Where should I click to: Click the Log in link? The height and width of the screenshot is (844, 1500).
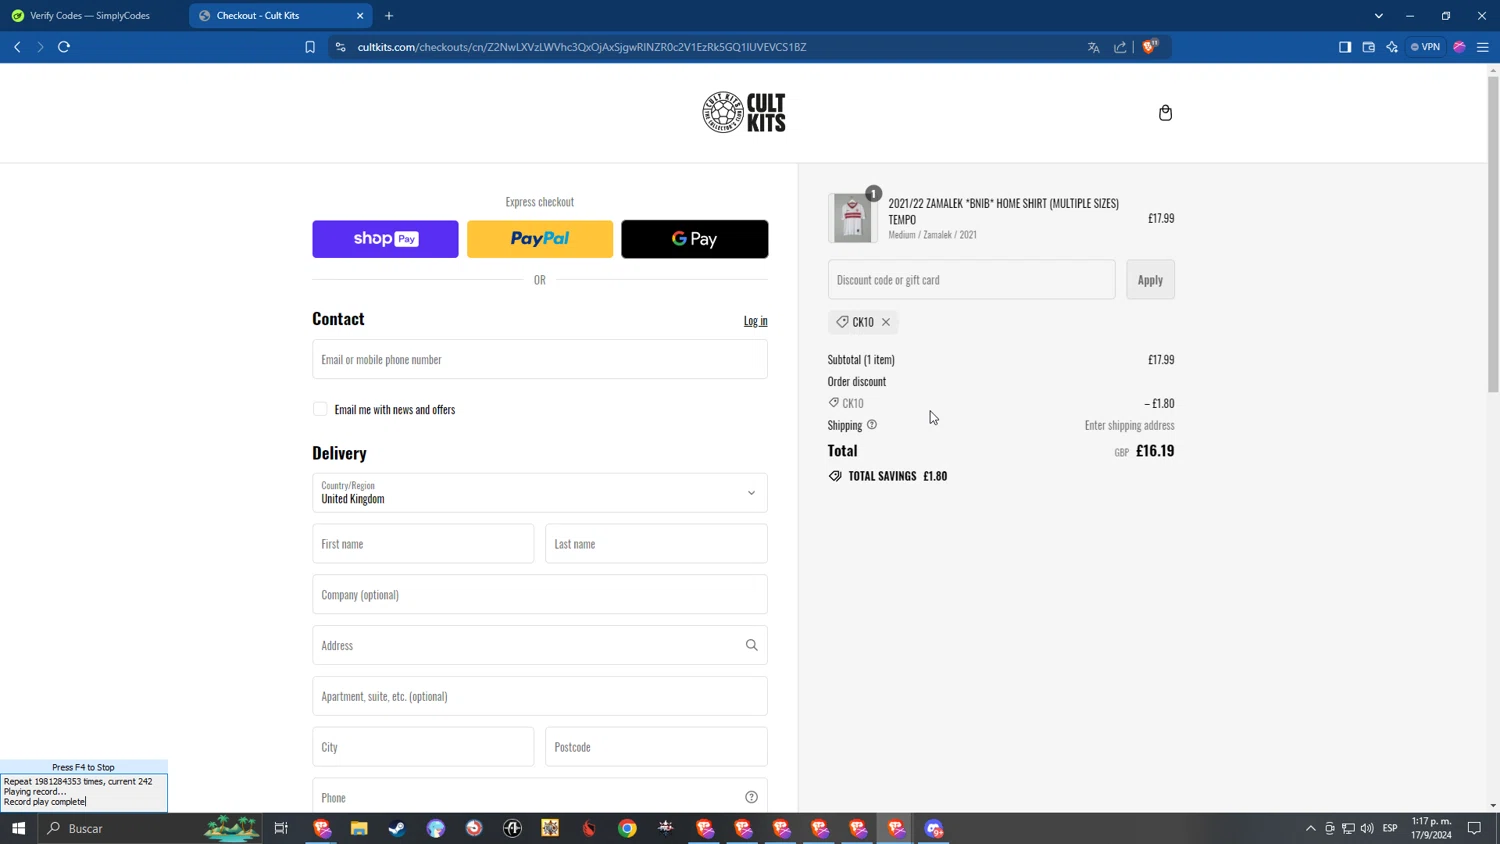pos(756,321)
